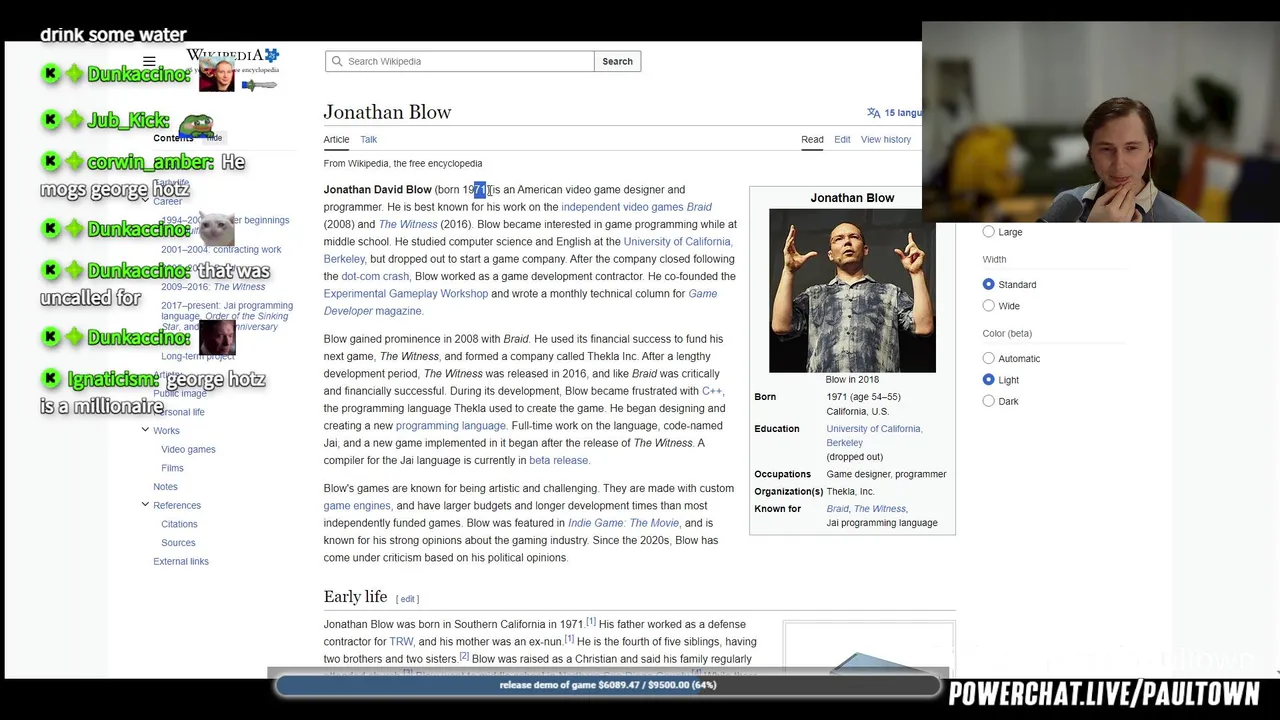Open the programming language link
Screen dimensions: 1280x720
[450, 426]
